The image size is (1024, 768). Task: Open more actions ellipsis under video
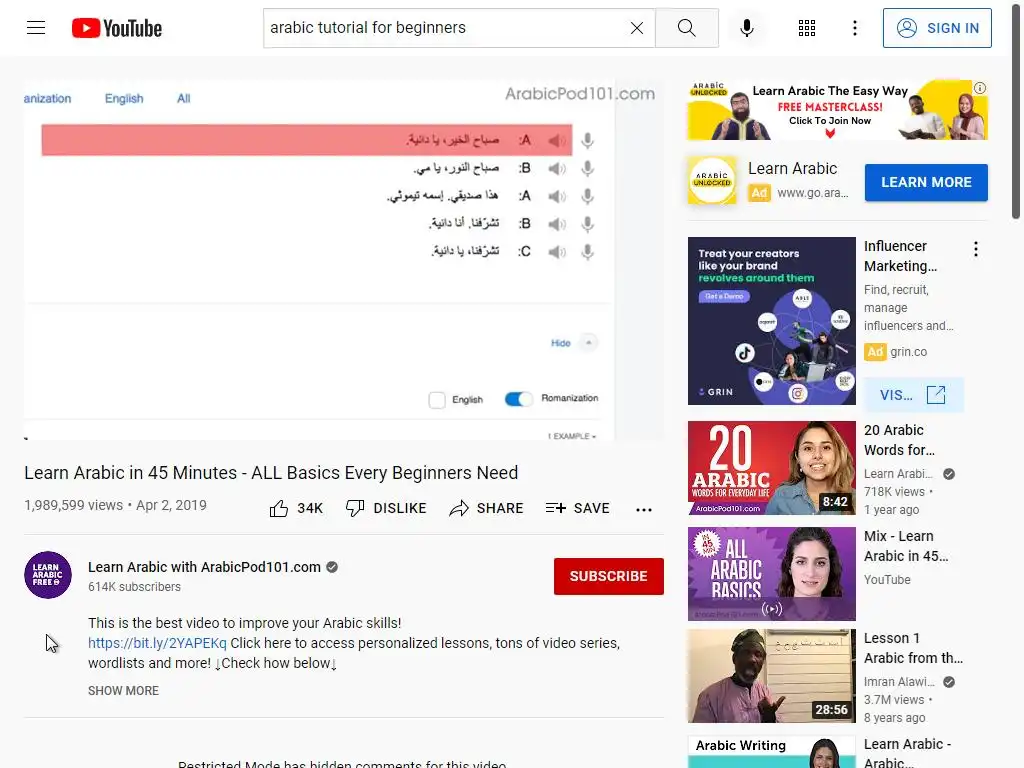[x=644, y=509]
